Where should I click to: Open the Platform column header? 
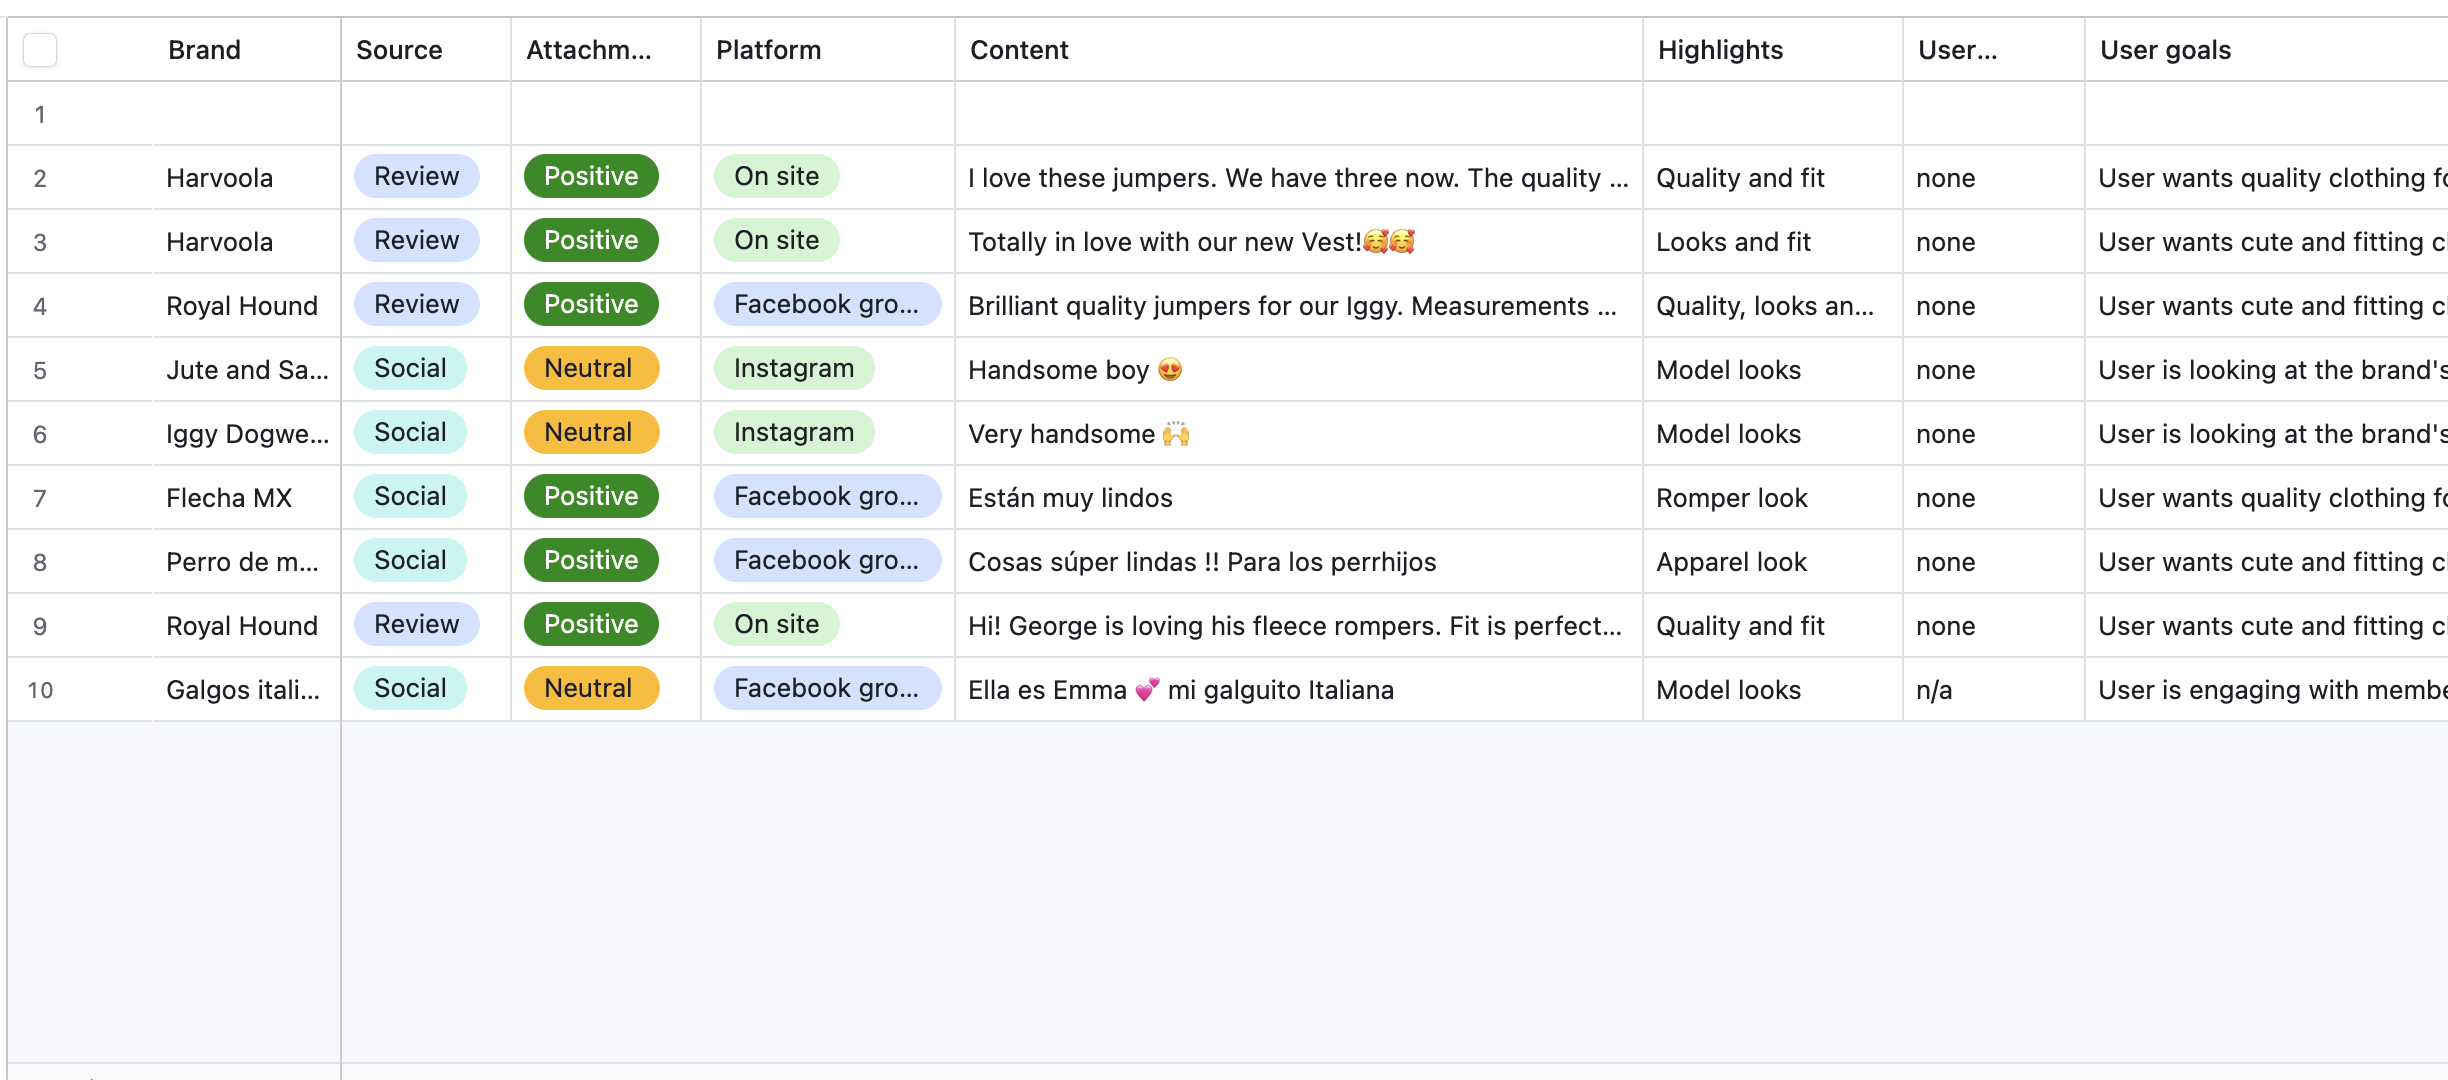coord(768,50)
